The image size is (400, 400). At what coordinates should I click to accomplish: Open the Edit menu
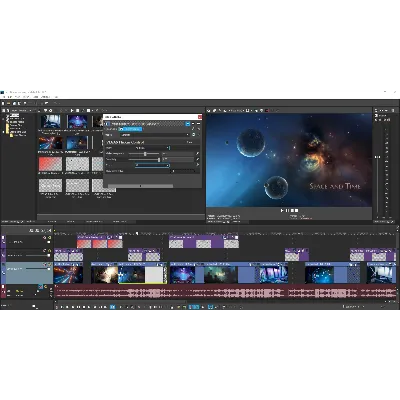tap(9, 97)
